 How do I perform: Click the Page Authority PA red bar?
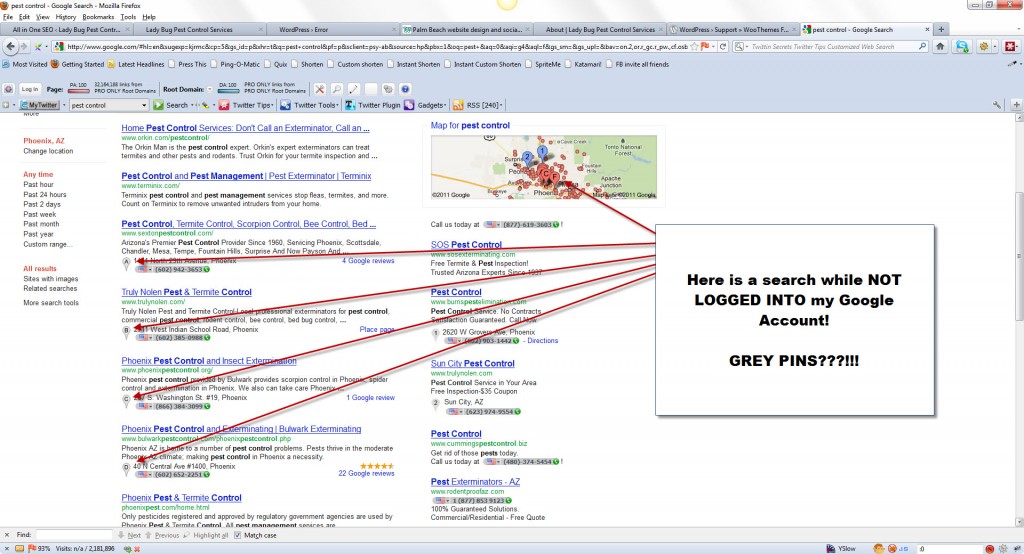[78, 91]
